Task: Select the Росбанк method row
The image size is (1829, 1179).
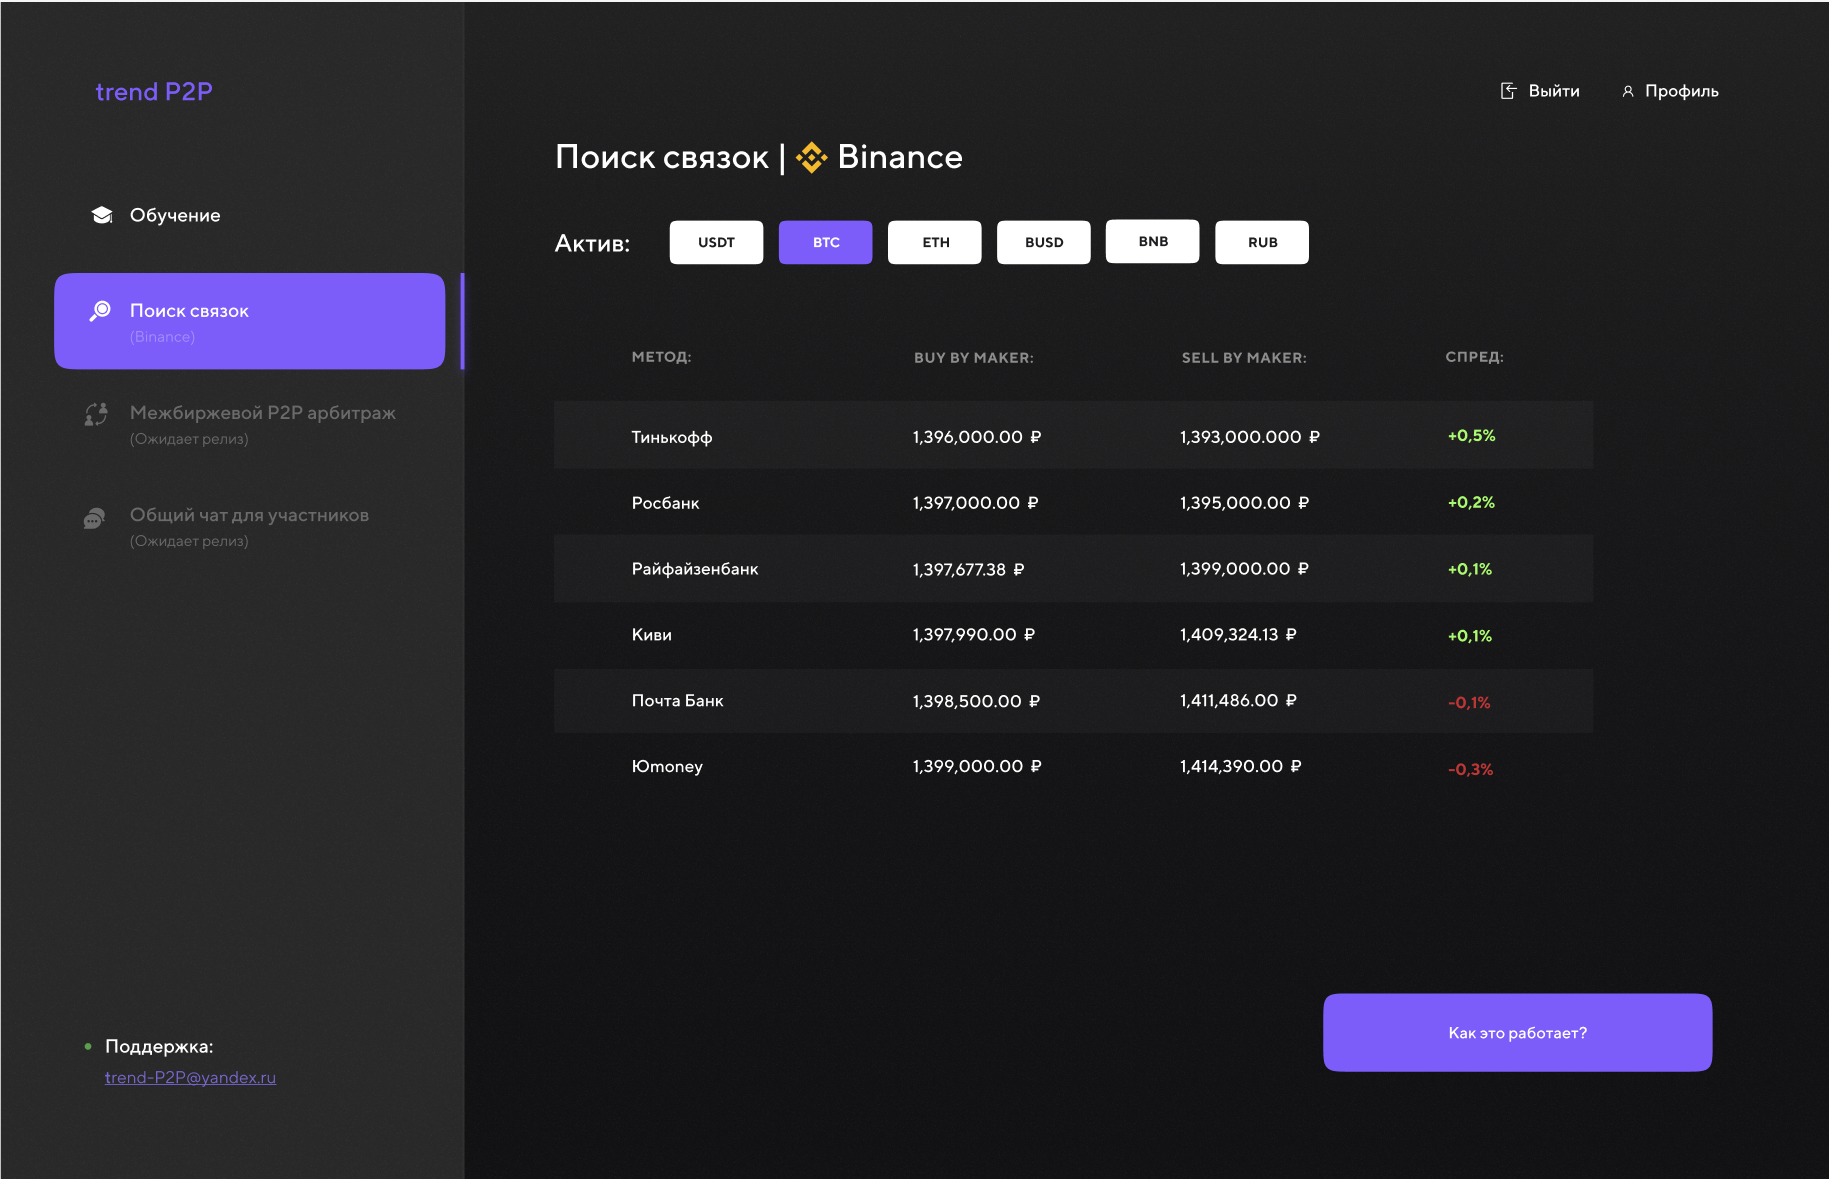Action: (x=1073, y=502)
